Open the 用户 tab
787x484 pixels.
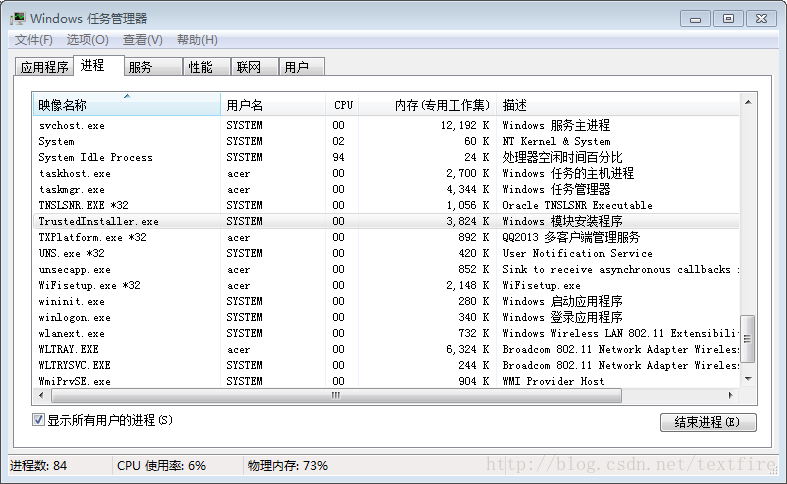click(301, 67)
